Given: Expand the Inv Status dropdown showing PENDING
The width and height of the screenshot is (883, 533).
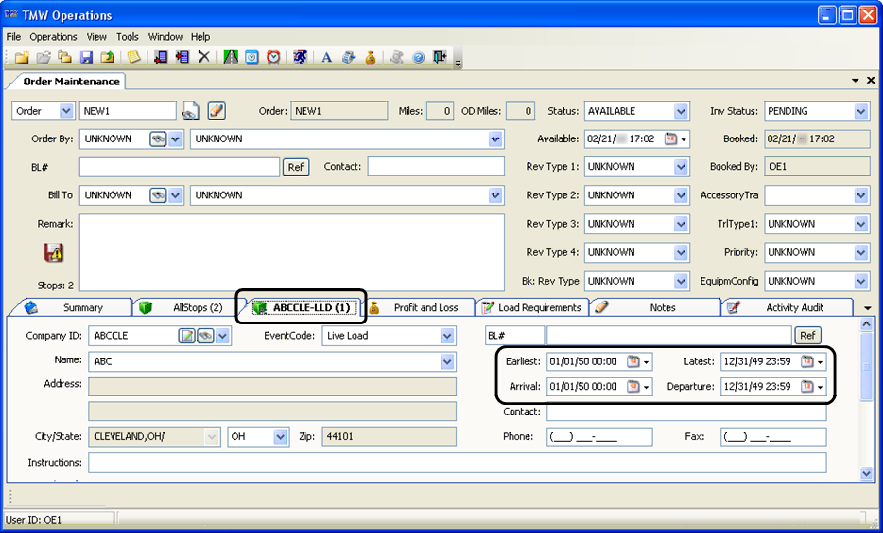Looking at the screenshot, I should 861,111.
